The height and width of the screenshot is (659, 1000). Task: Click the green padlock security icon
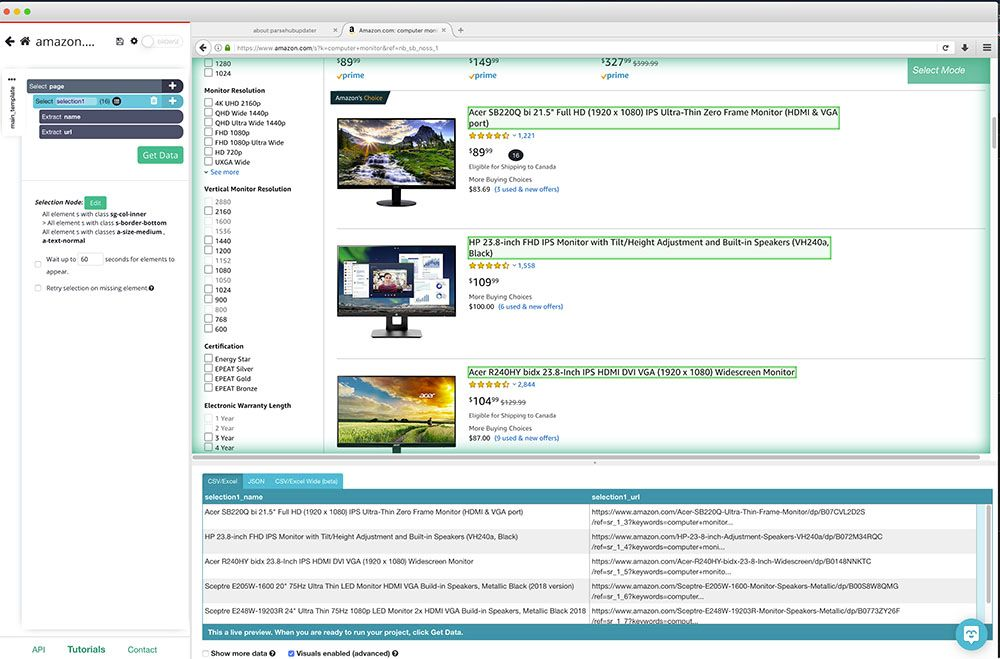(227, 48)
